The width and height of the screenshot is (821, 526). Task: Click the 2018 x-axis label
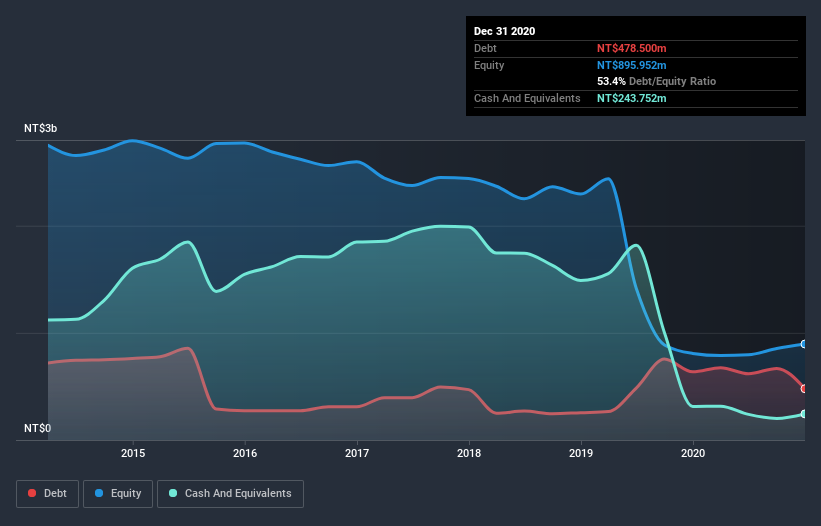pos(469,453)
